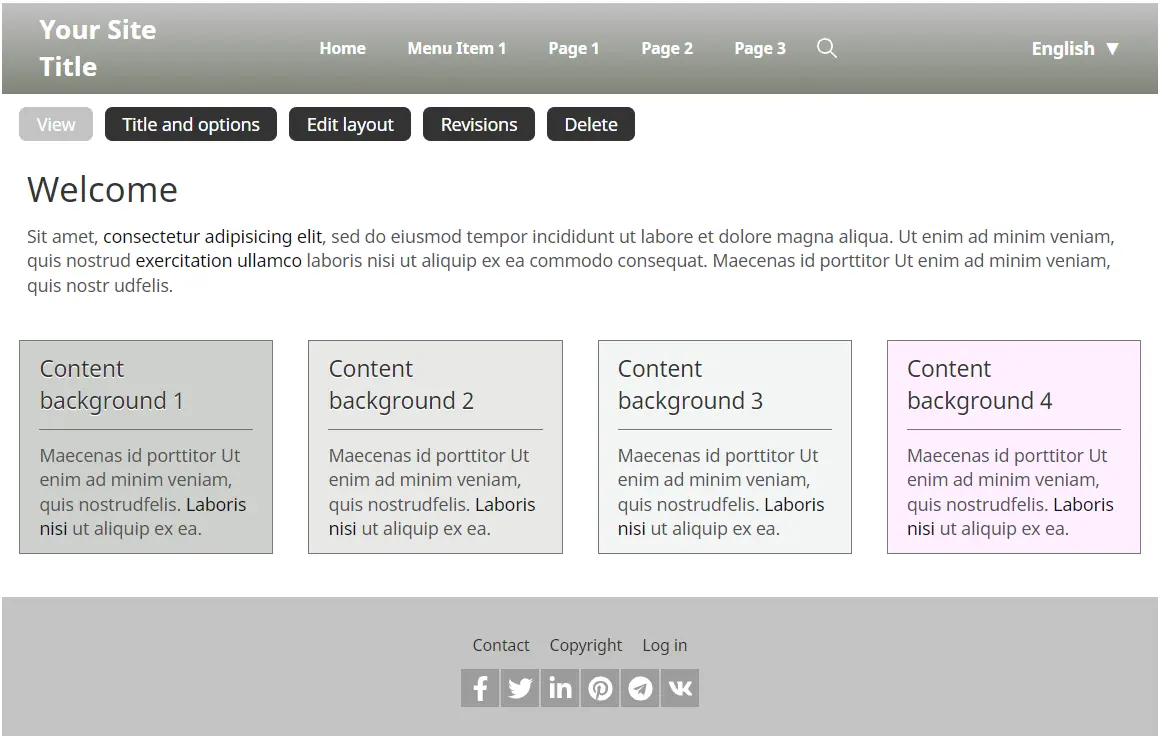Open the Title and options tab
This screenshot has width=1160, height=737.
(x=191, y=125)
